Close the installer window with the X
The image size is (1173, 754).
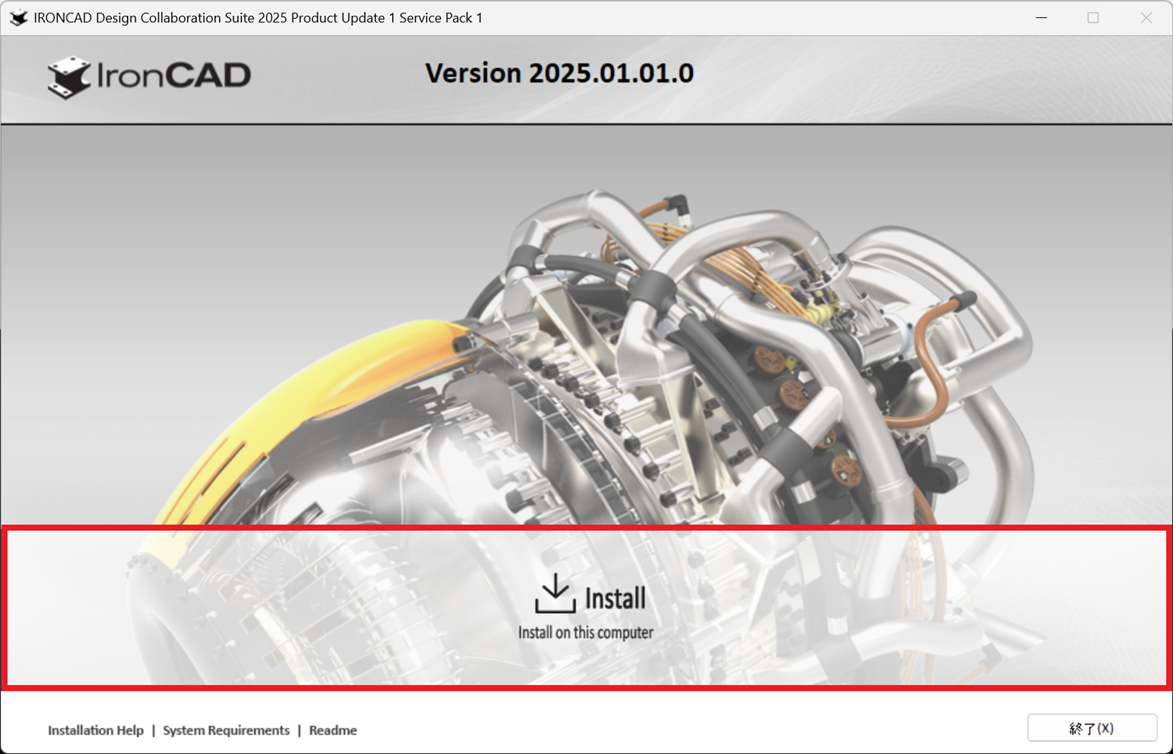[1146, 18]
